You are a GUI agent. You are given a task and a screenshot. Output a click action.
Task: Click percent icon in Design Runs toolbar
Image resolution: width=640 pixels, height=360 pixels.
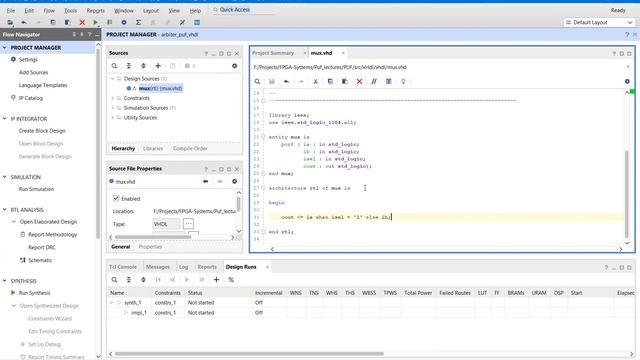(x=231, y=280)
